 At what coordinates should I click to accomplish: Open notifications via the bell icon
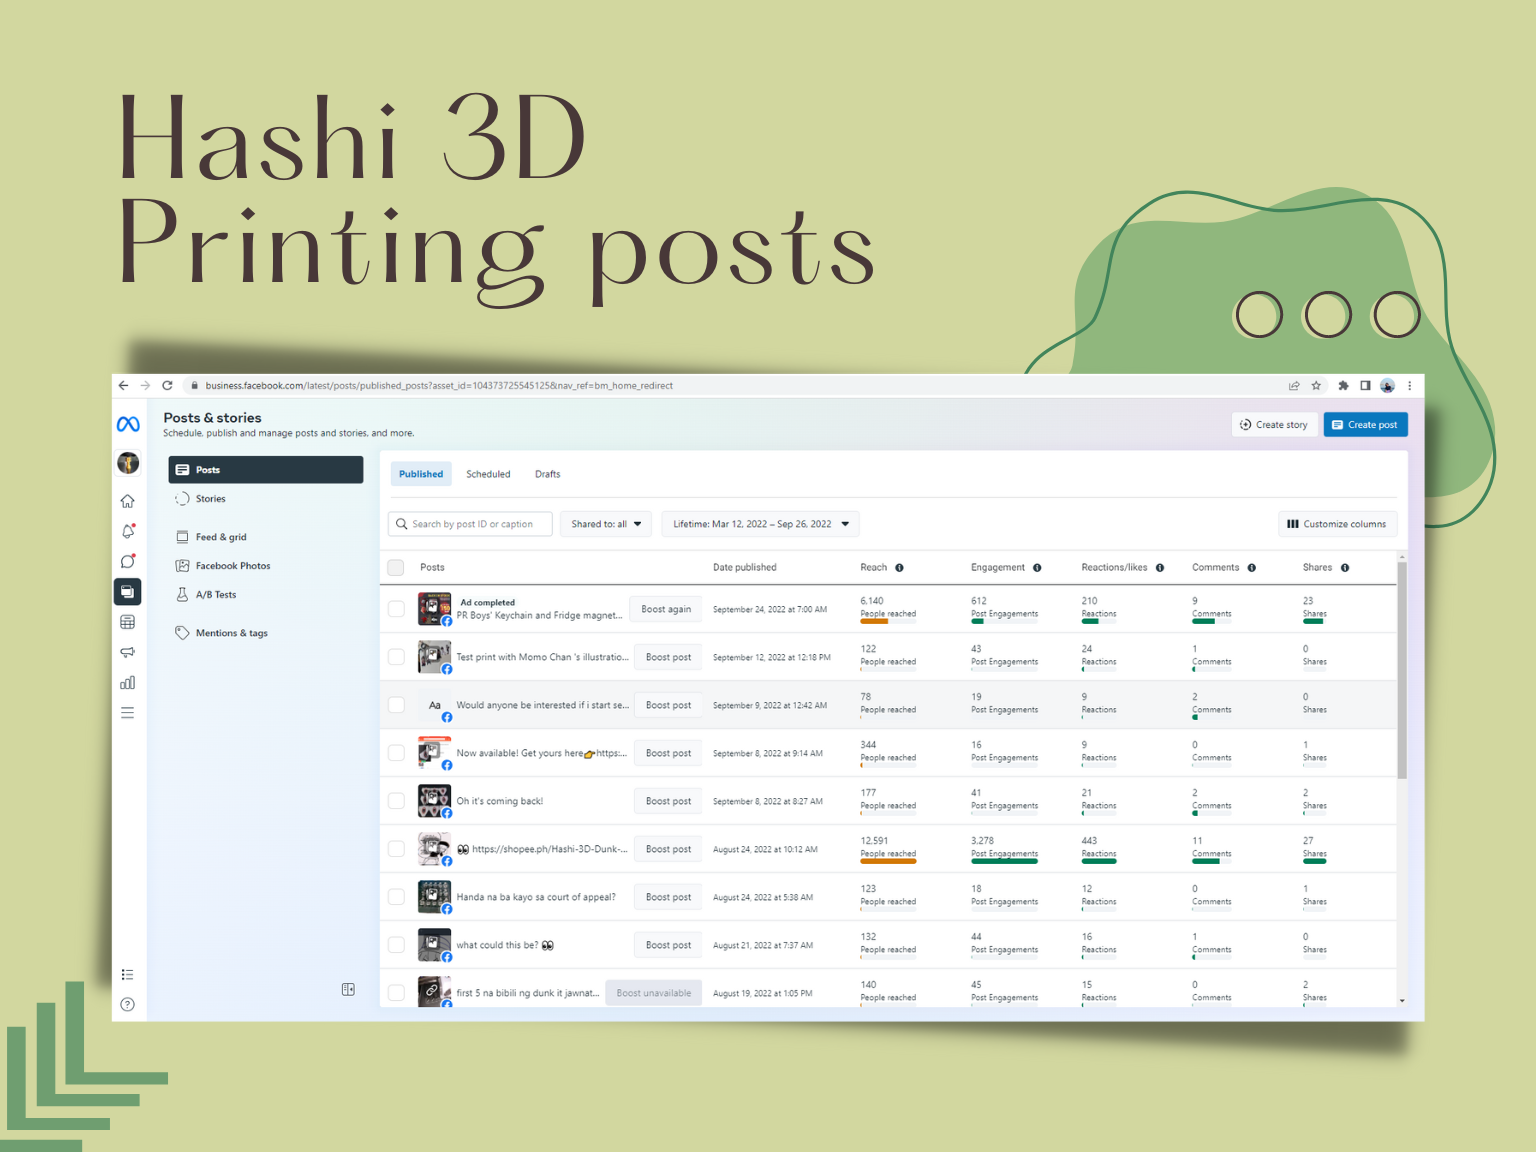128,531
